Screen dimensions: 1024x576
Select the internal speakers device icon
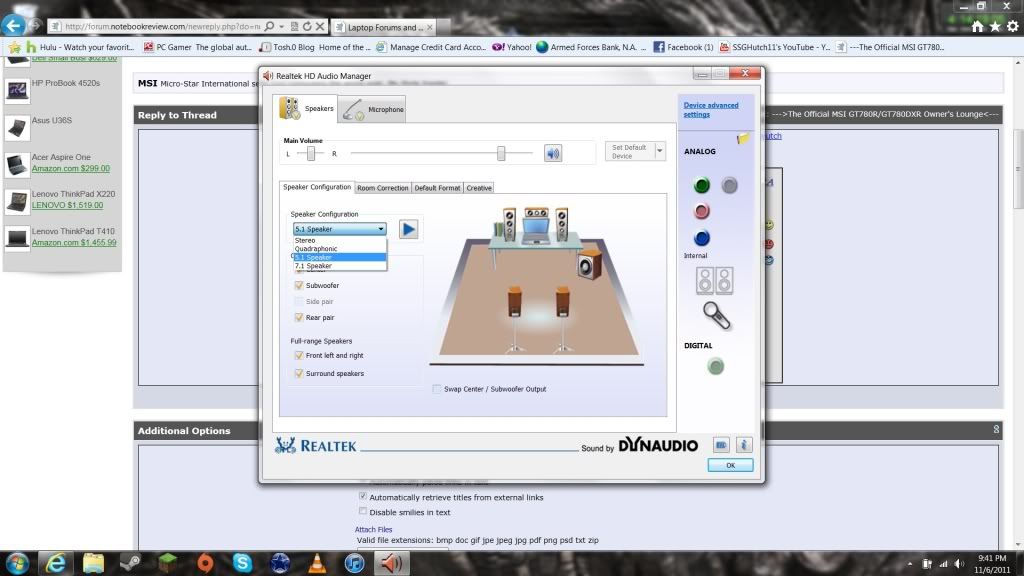(x=714, y=281)
